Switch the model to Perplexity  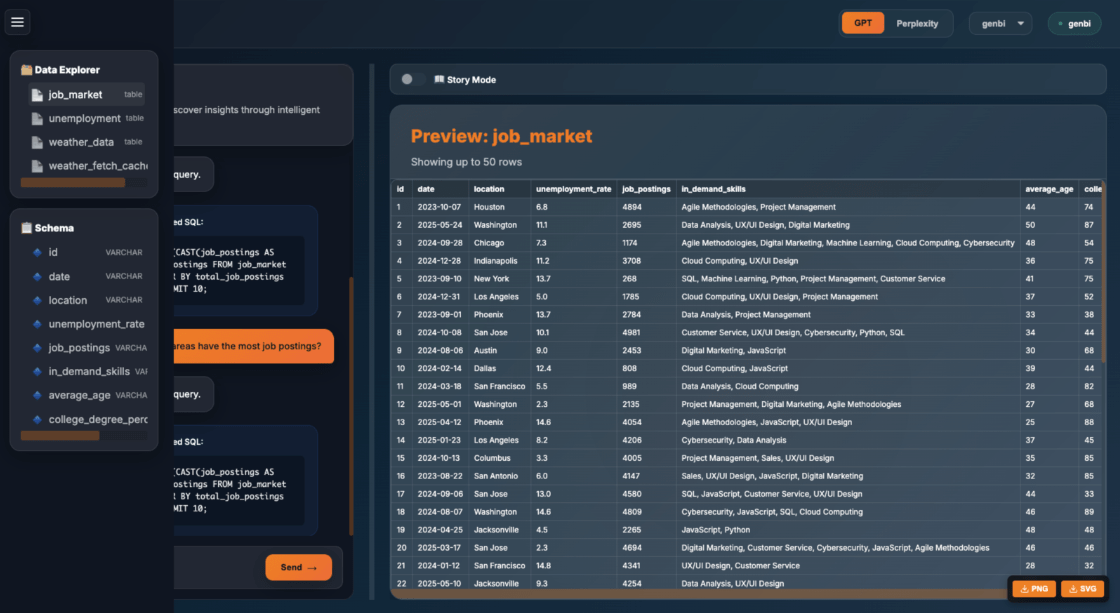coord(917,23)
